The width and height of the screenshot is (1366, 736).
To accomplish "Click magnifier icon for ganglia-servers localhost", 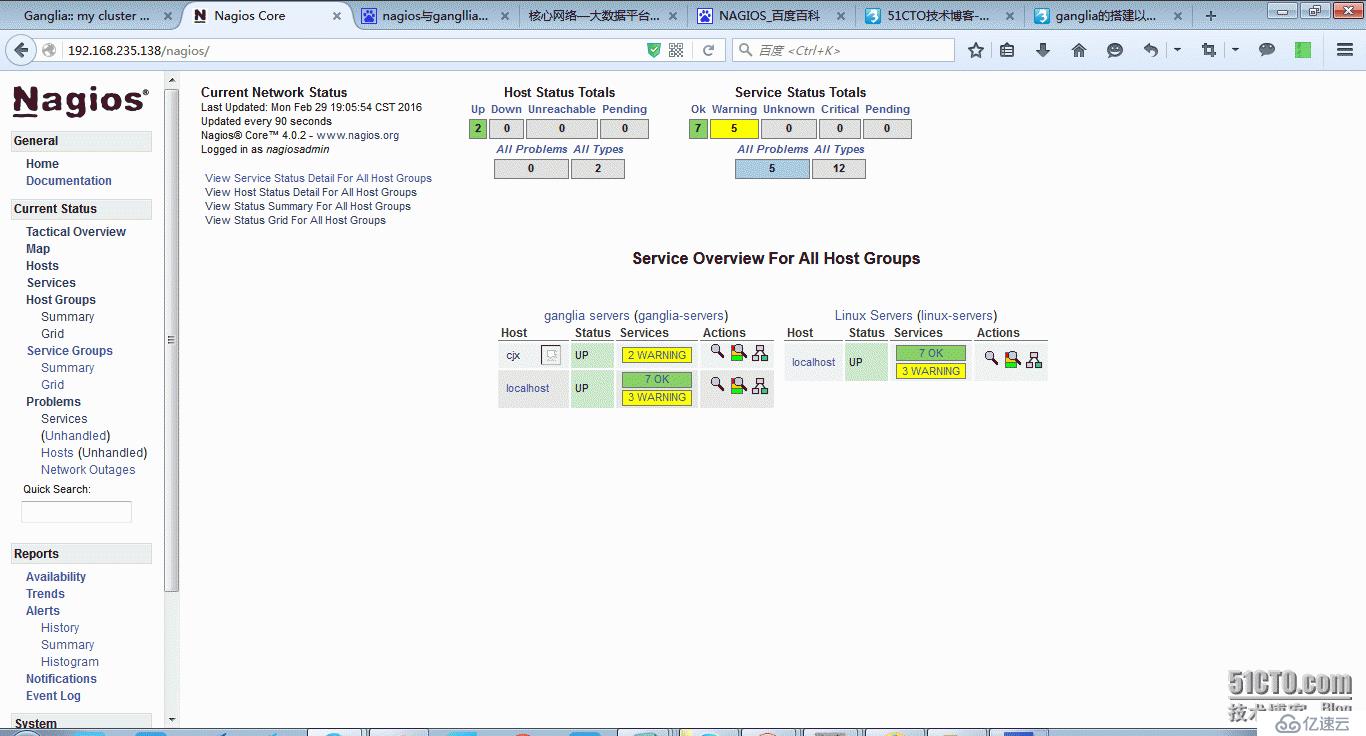I will point(717,384).
